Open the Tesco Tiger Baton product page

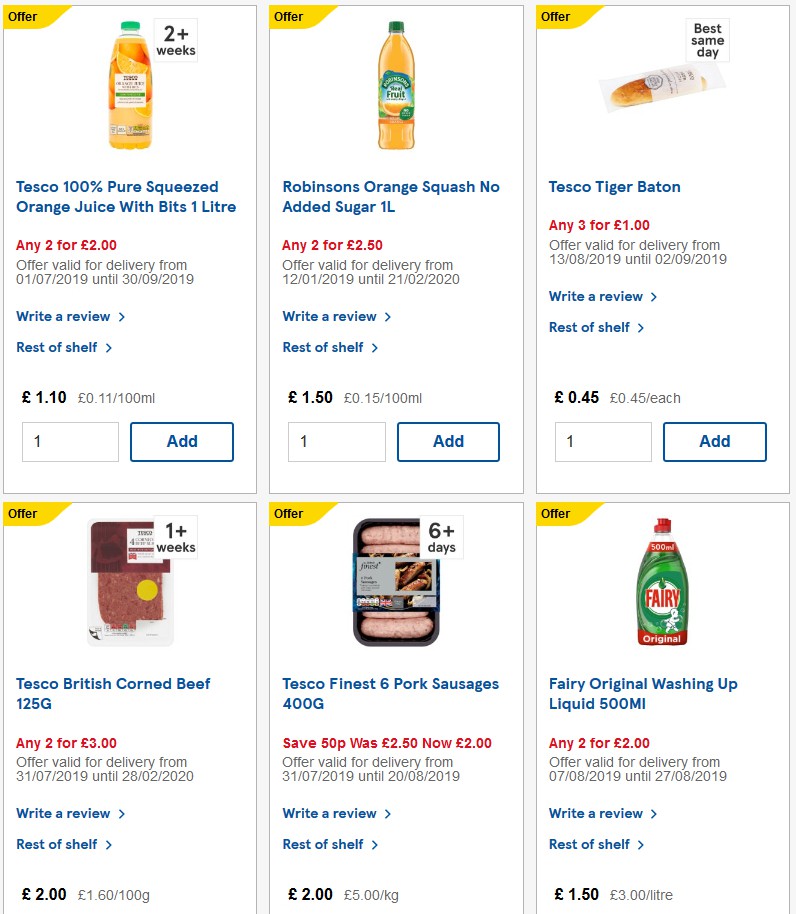614,187
